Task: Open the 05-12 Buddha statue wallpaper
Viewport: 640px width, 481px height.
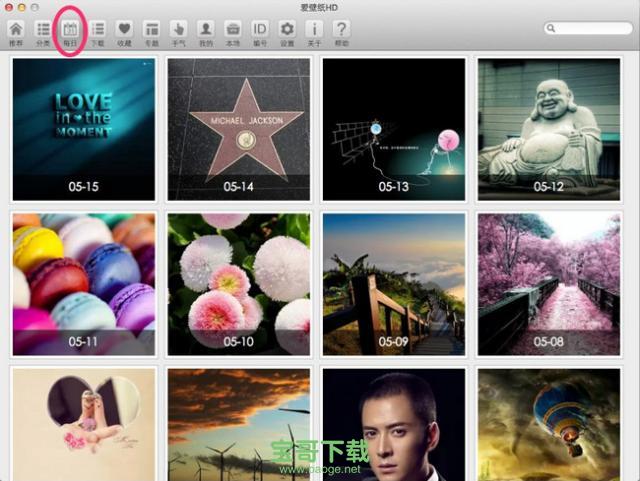Action: (x=549, y=128)
